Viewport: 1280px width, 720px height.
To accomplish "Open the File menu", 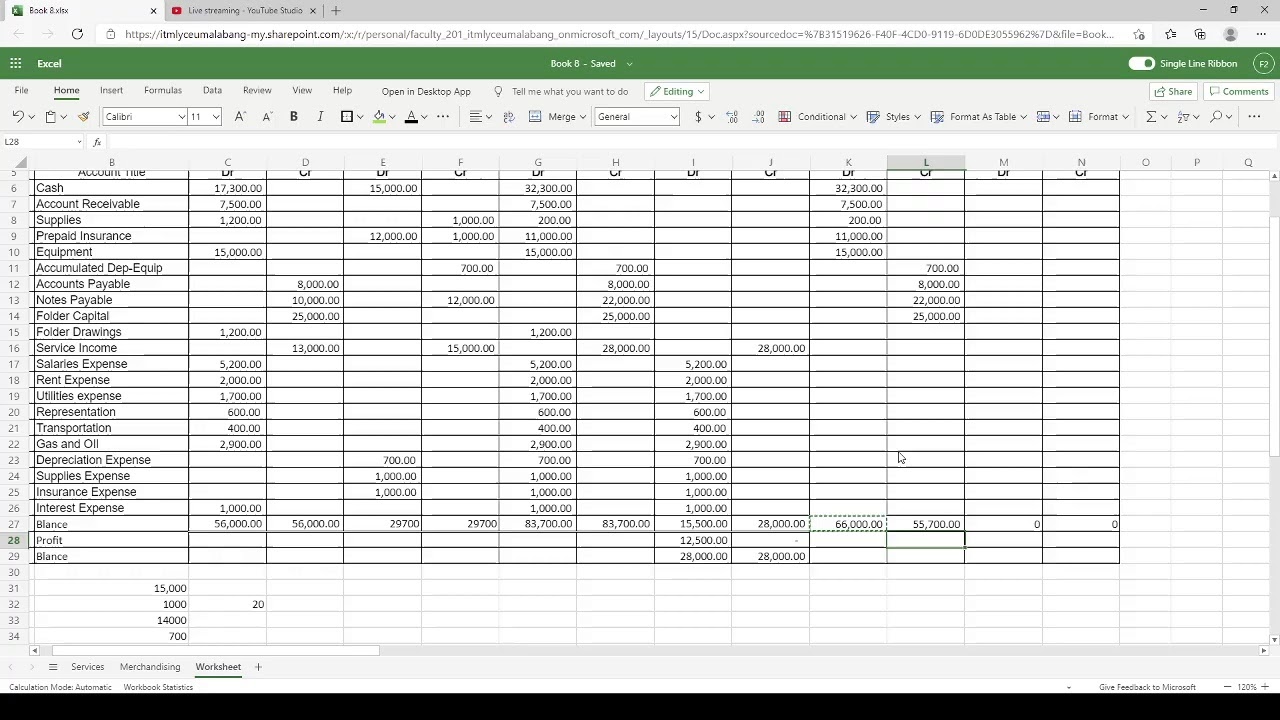I will pyautogui.click(x=21, y=91).
